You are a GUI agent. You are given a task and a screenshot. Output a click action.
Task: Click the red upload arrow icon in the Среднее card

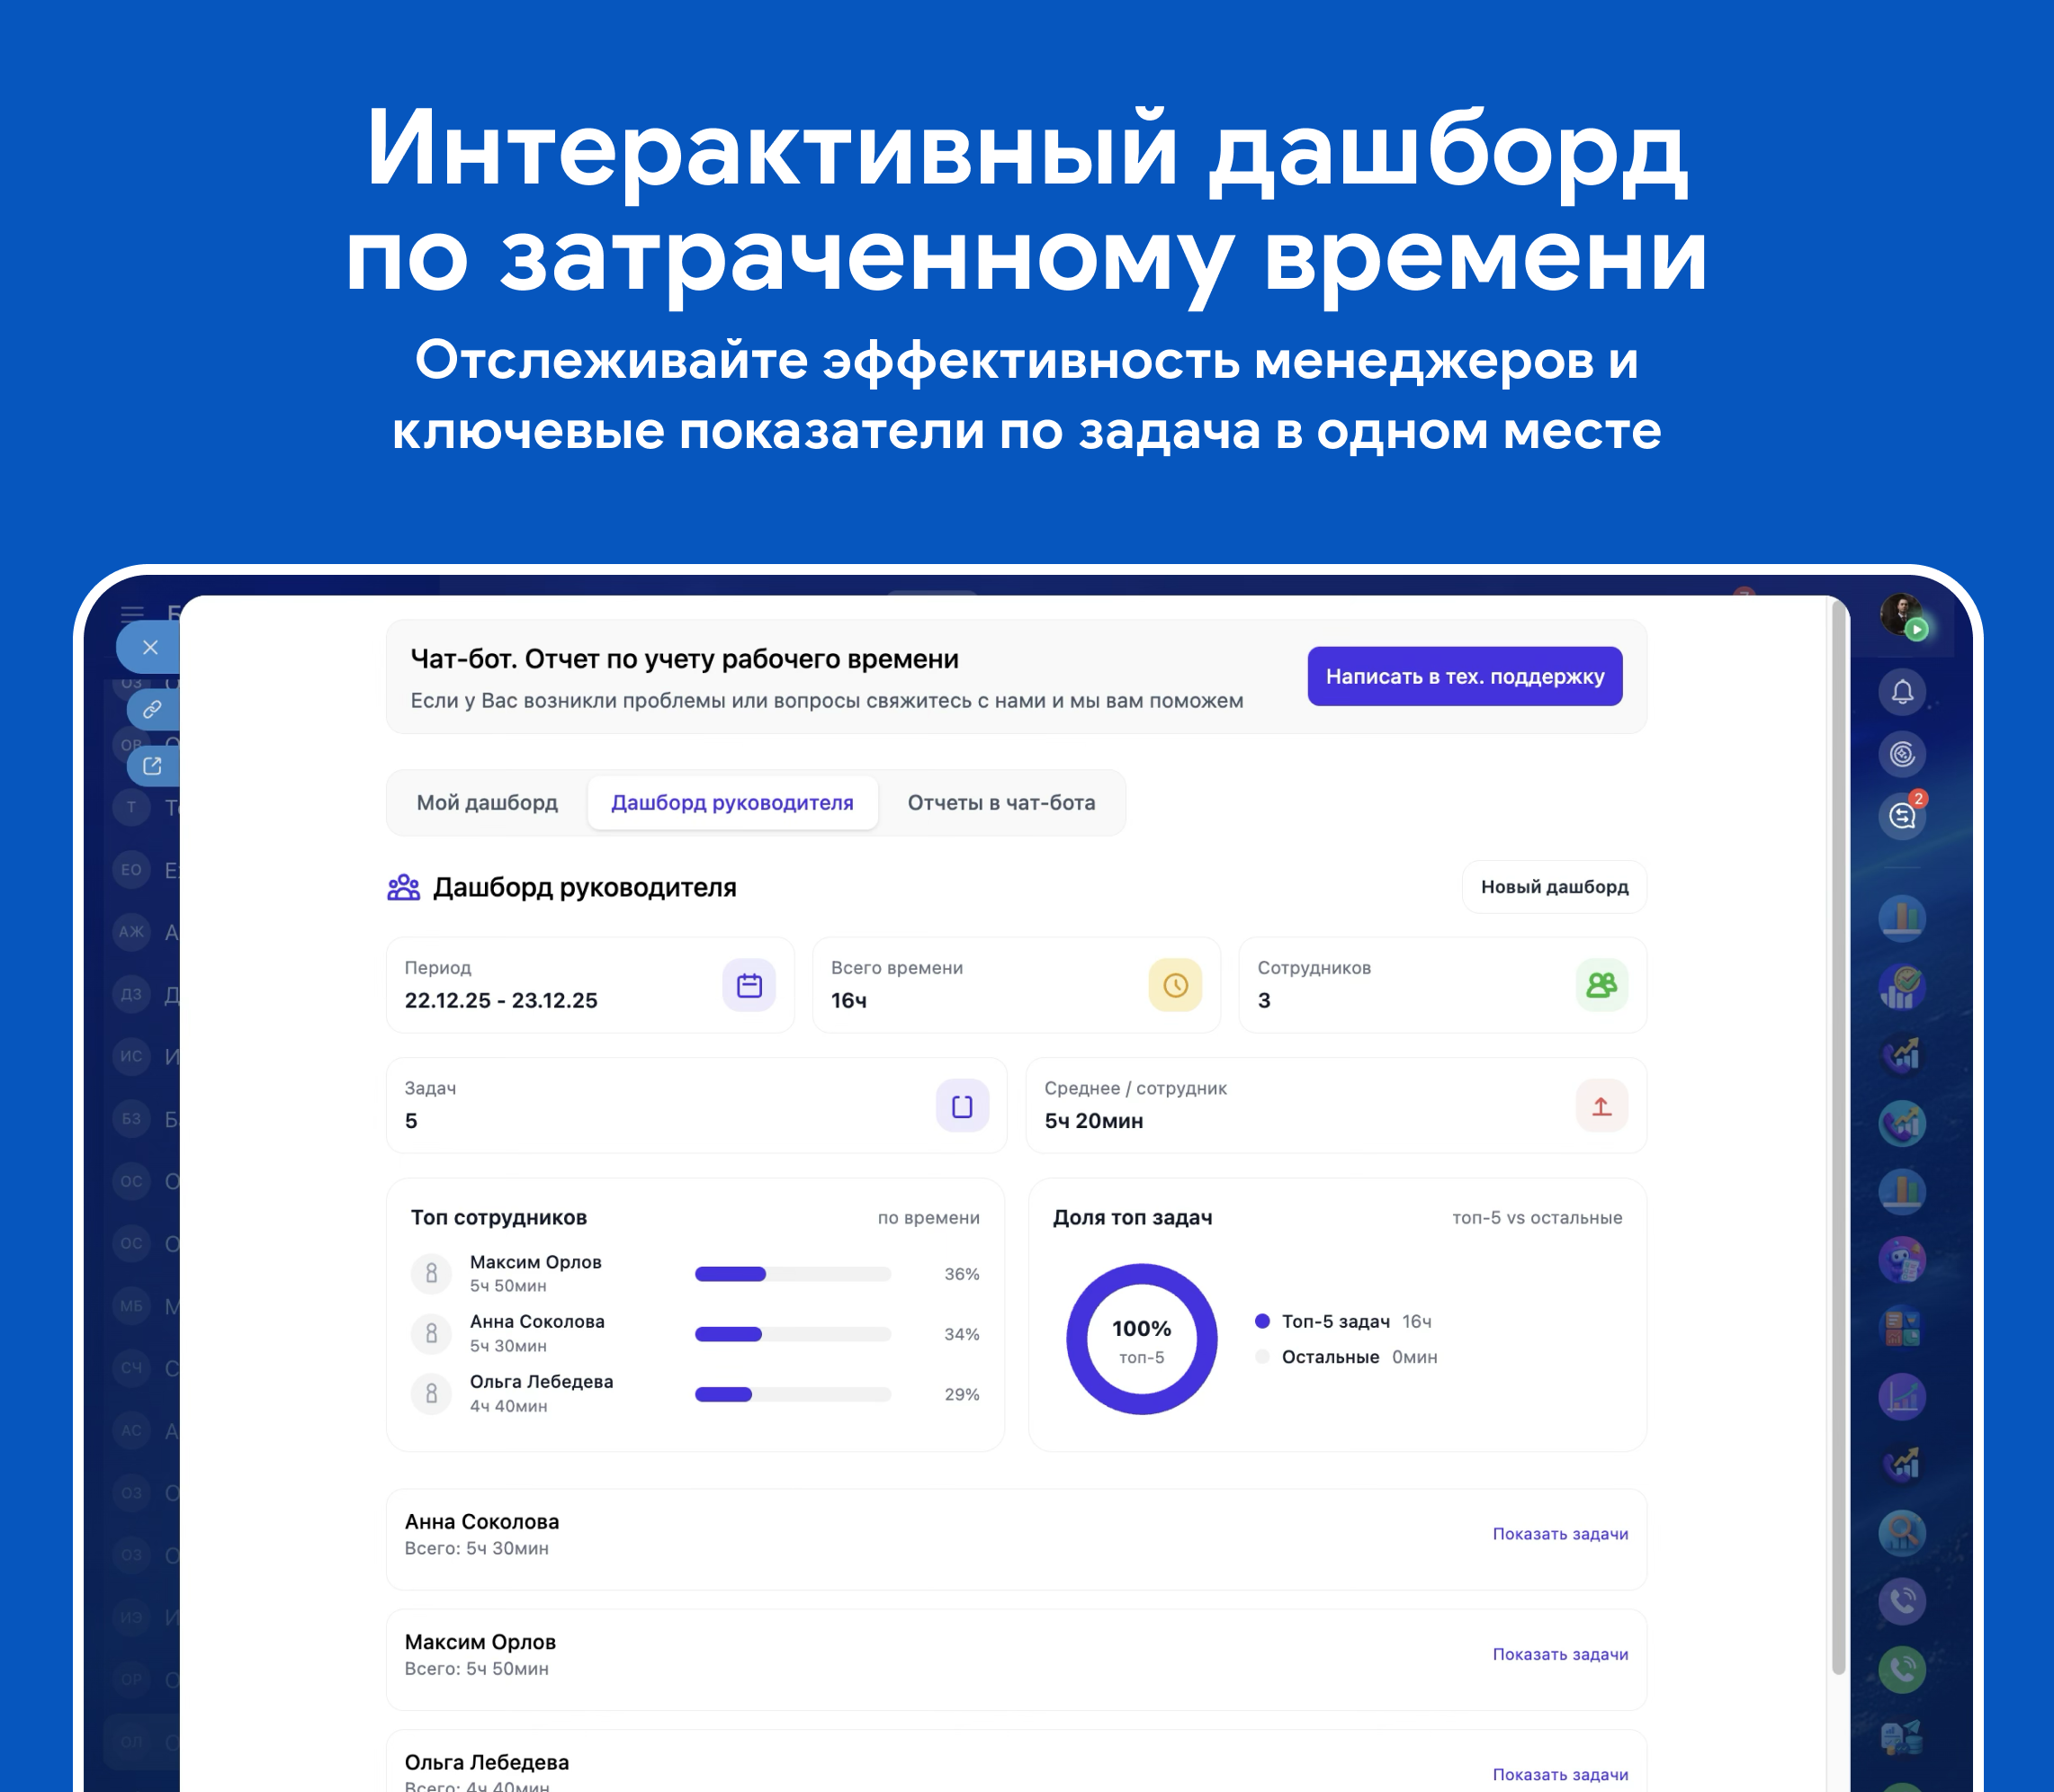coord(1601,1106)
